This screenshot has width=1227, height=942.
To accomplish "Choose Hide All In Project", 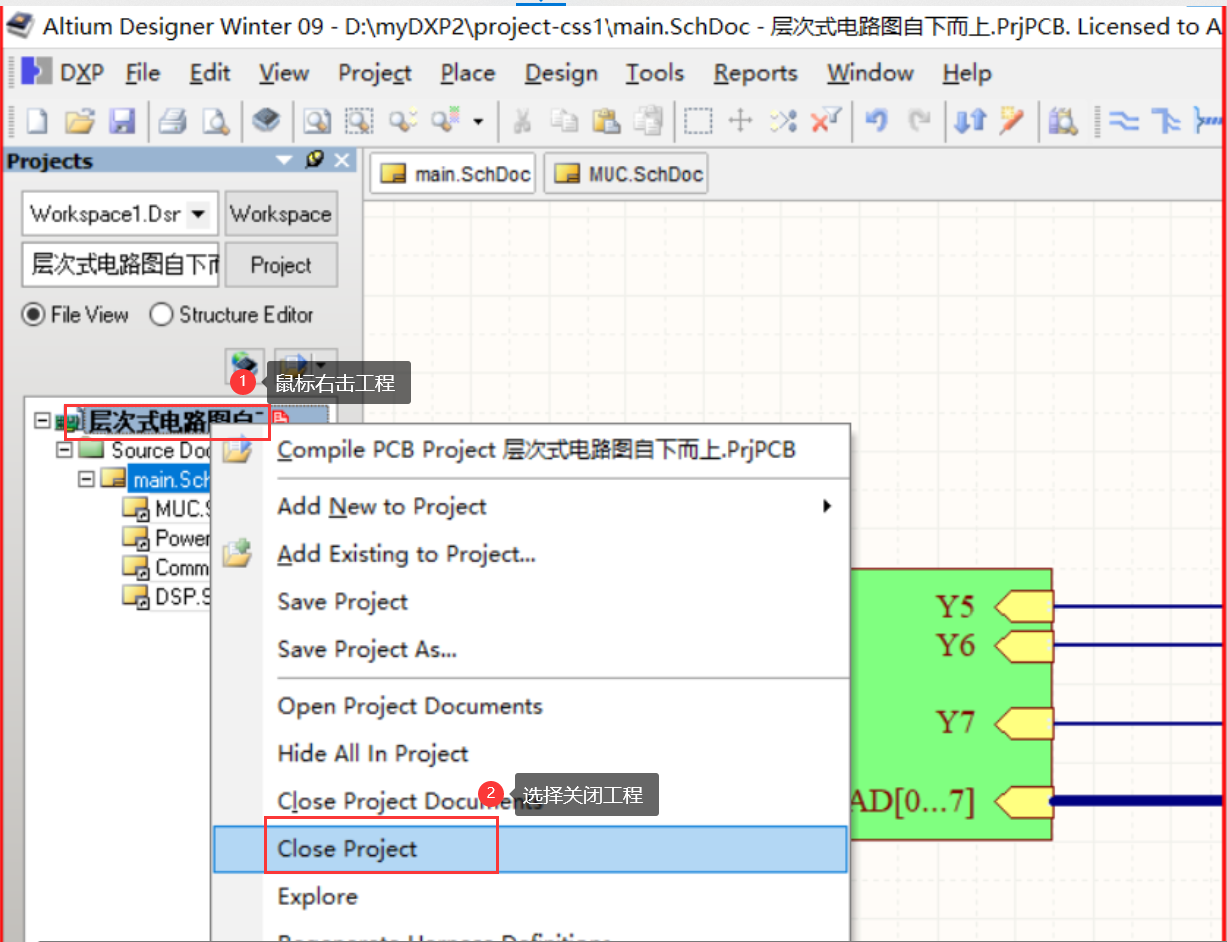I will pyautogui.click(x=530, y=754).
